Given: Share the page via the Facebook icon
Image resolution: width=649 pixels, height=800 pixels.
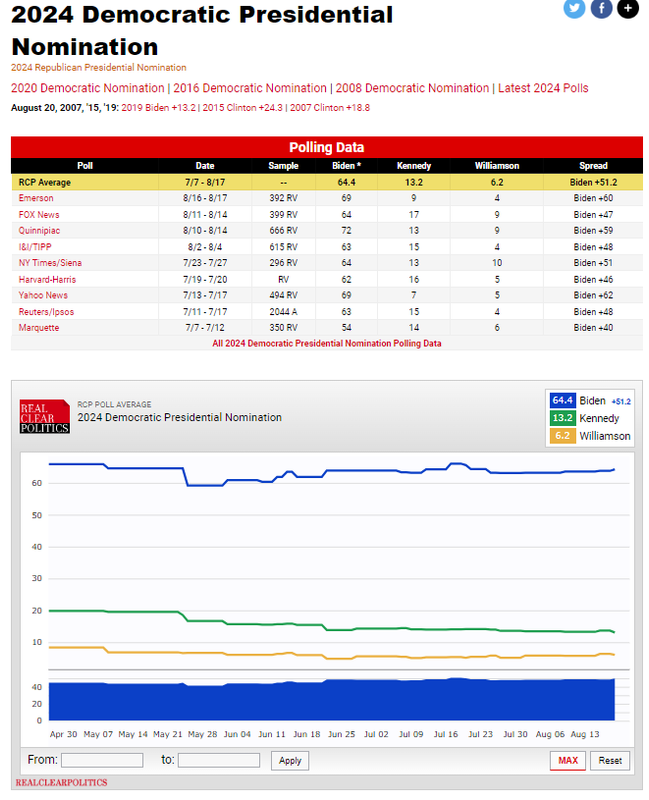Looking at the screenshot, I should click(601, 8).
